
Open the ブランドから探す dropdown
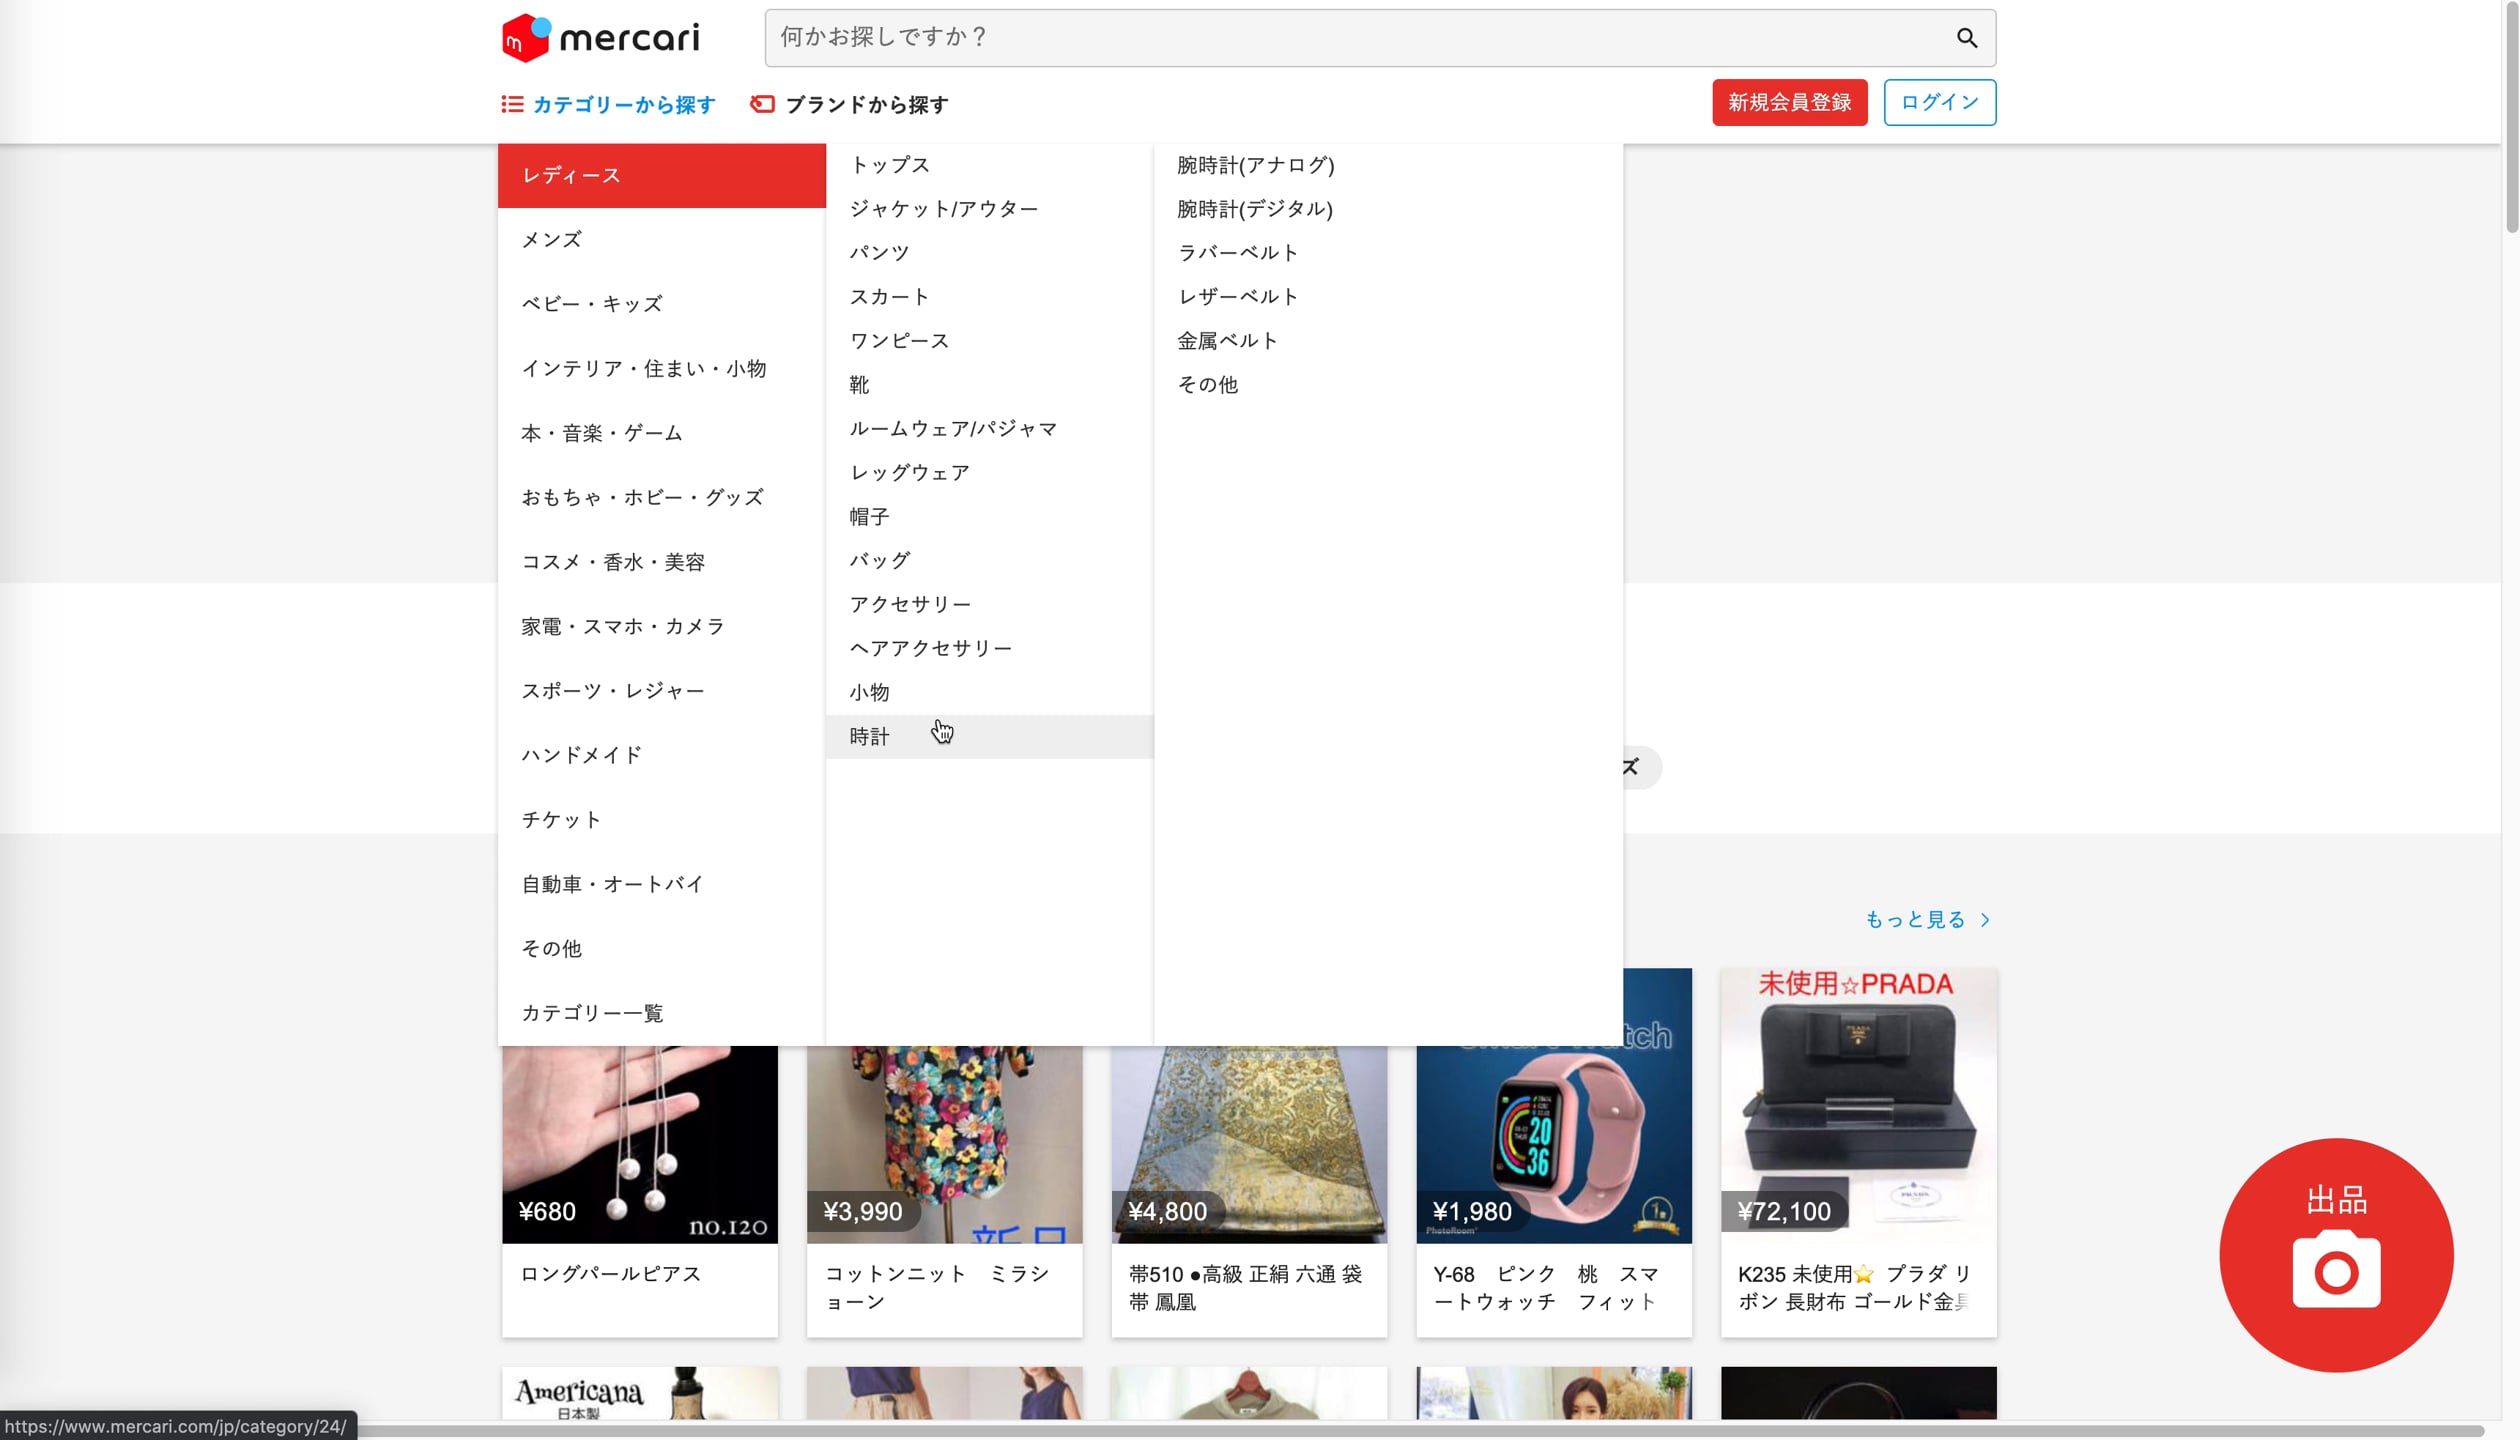pyautogui.click(x=866, y=105)
